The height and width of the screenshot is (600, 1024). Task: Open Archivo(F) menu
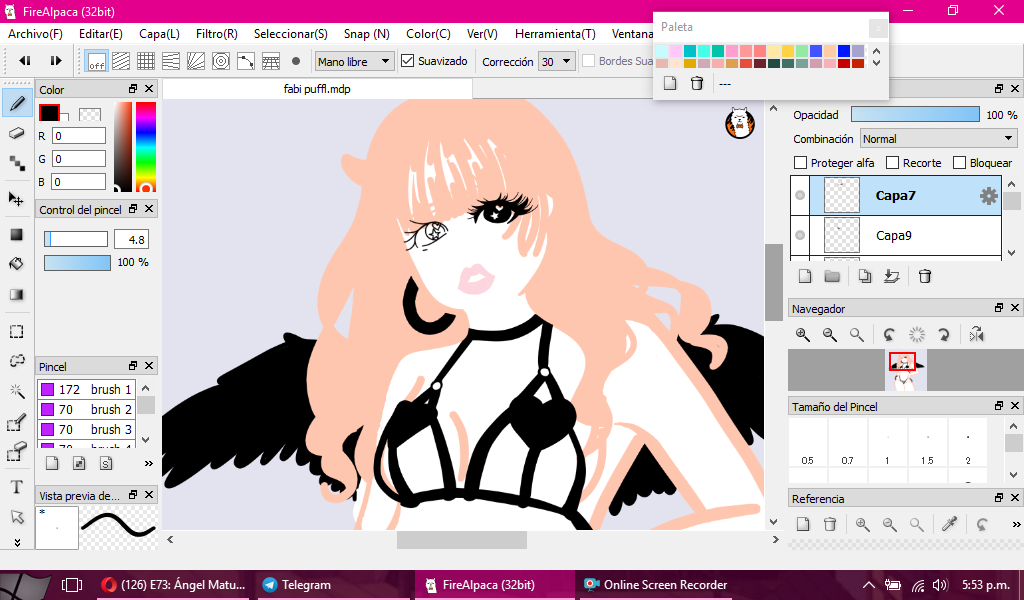coord(35,34)
